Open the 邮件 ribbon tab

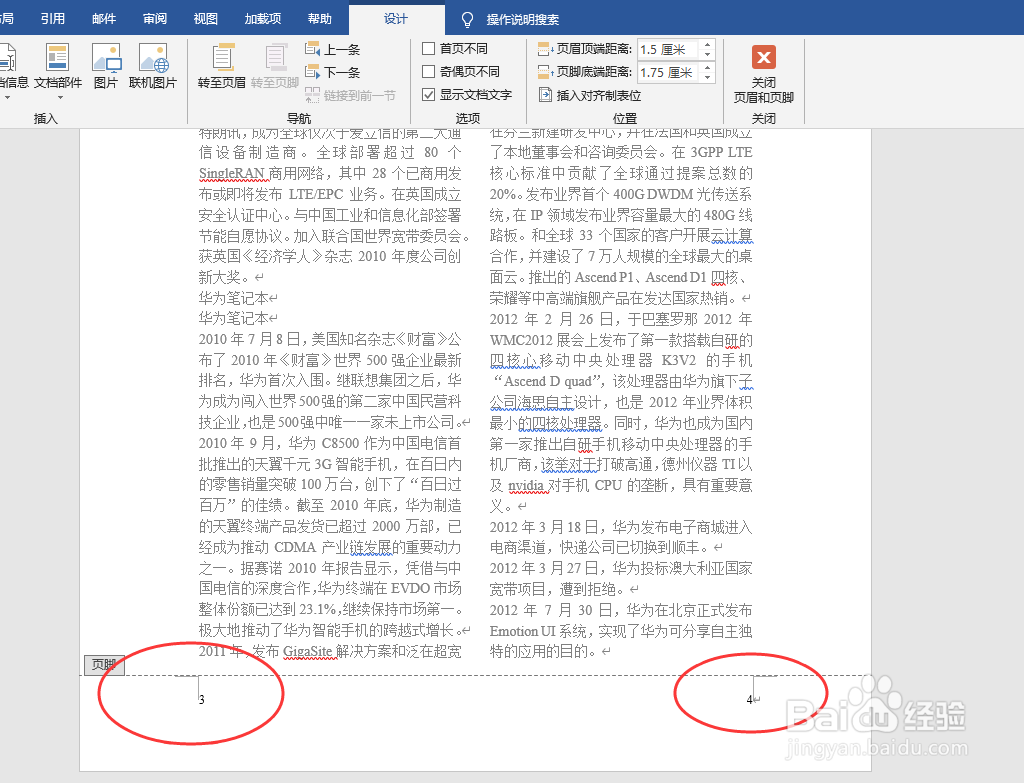click(104, 18)
